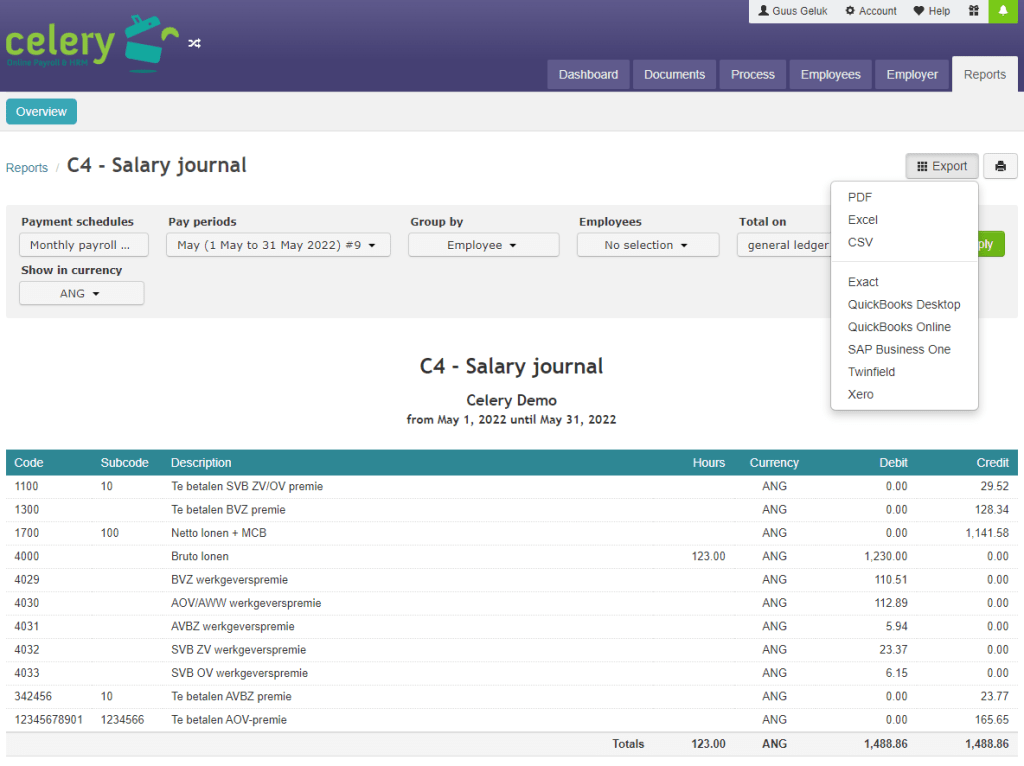Switch to the Documents tab
Screen dimensions: 1024x766
674,74
